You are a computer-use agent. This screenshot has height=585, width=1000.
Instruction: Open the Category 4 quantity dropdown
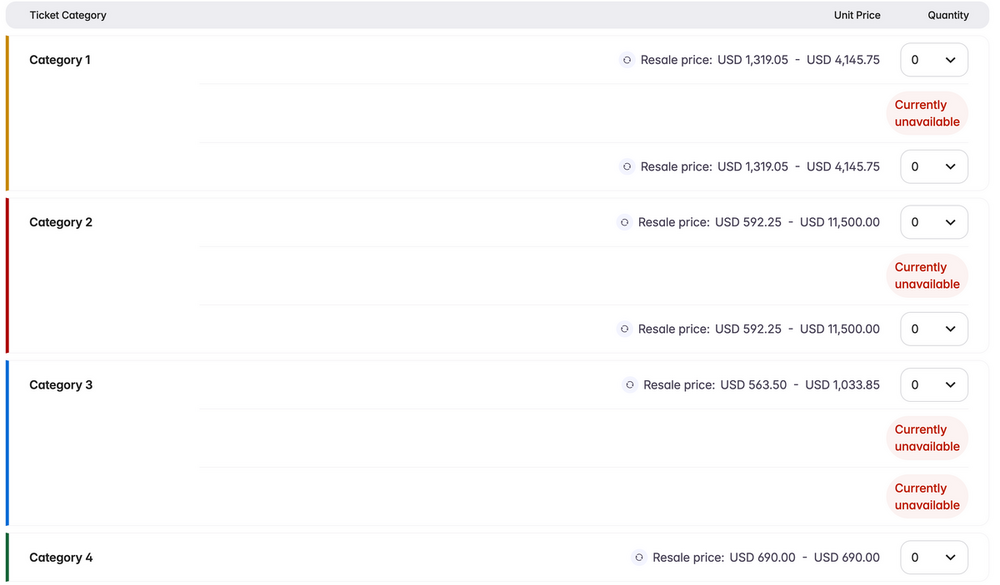coord(934,558)
